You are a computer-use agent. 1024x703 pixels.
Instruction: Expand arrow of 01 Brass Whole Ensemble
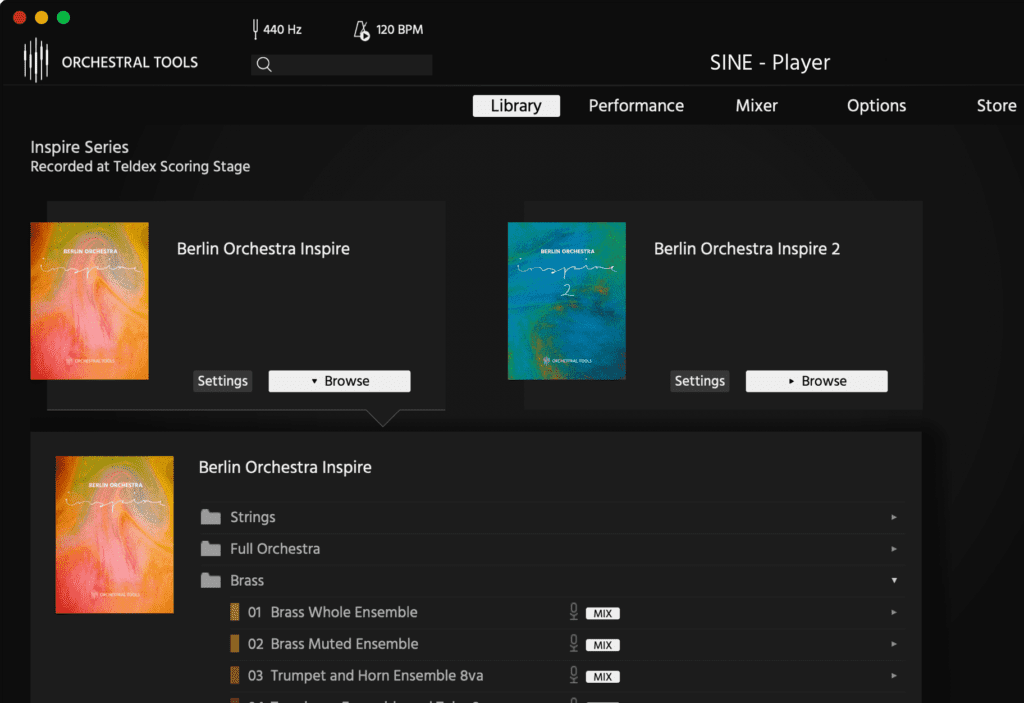(x=894, y=612)
